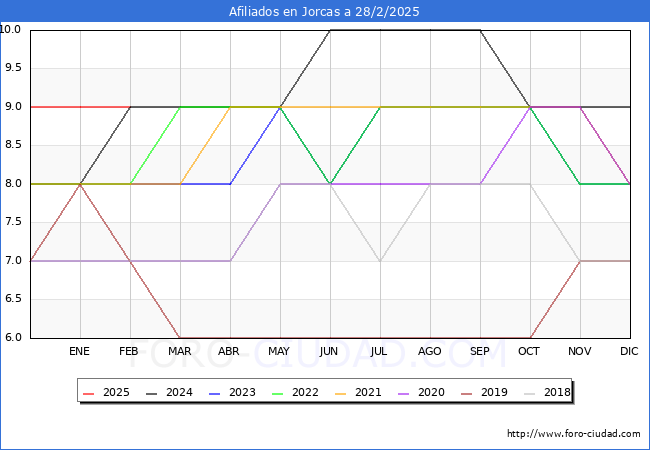The height and width of the screenshot is (450, 650).
Task: Click the 2022 legend label
Action: (x=305, y=392)
